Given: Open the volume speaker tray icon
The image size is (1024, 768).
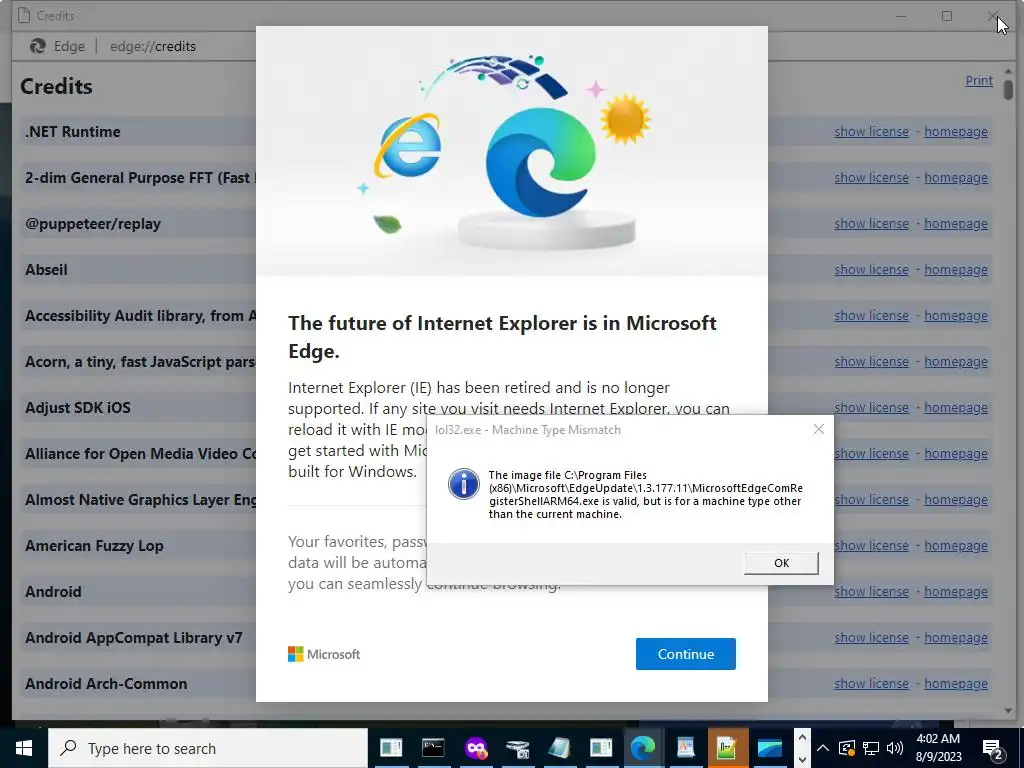Looking at the screenshot, I should tap(895, 748).
